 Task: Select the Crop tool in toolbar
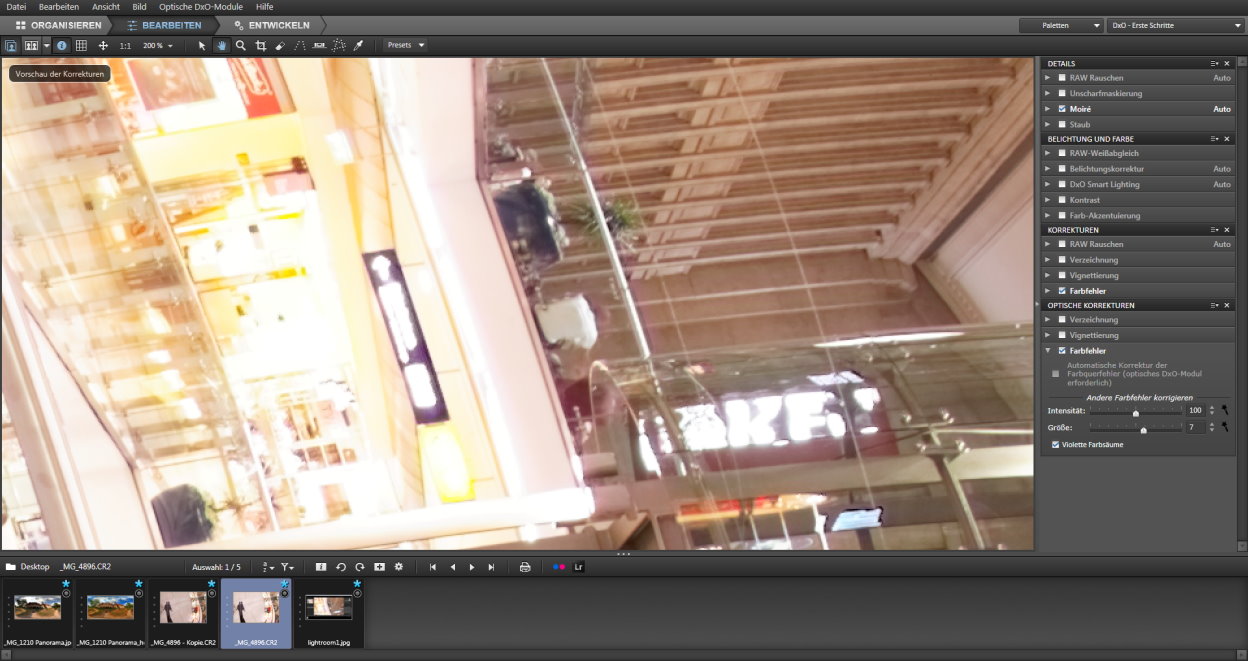click(x=260, y=46)
